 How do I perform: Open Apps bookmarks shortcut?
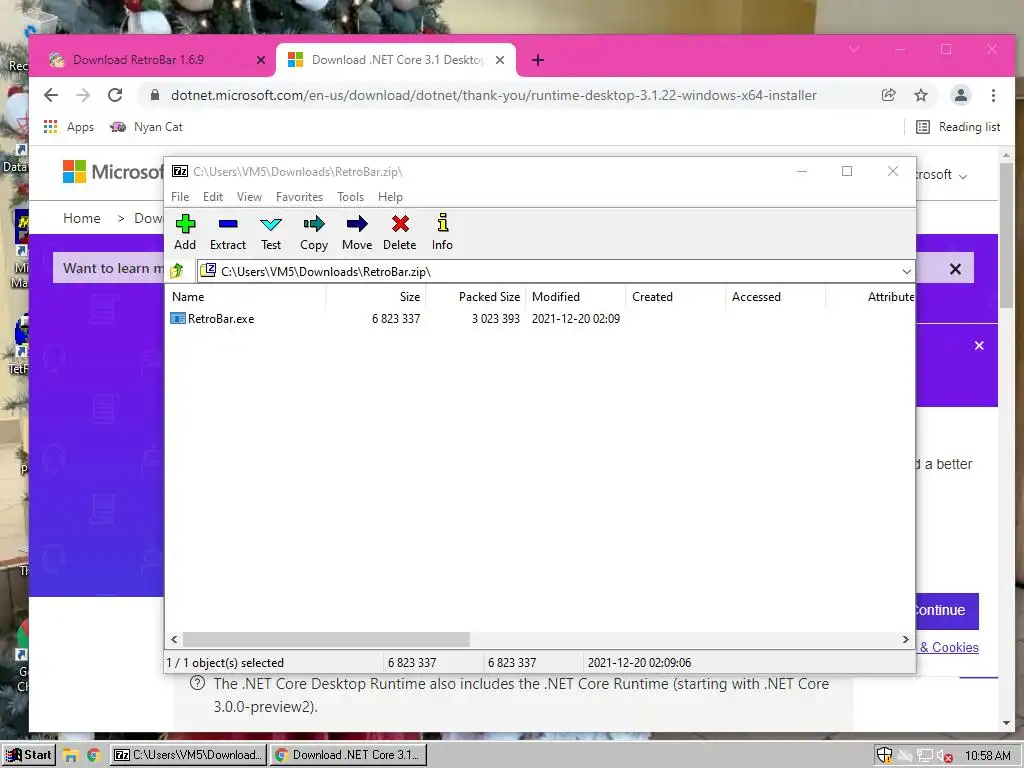pos(69,127)
